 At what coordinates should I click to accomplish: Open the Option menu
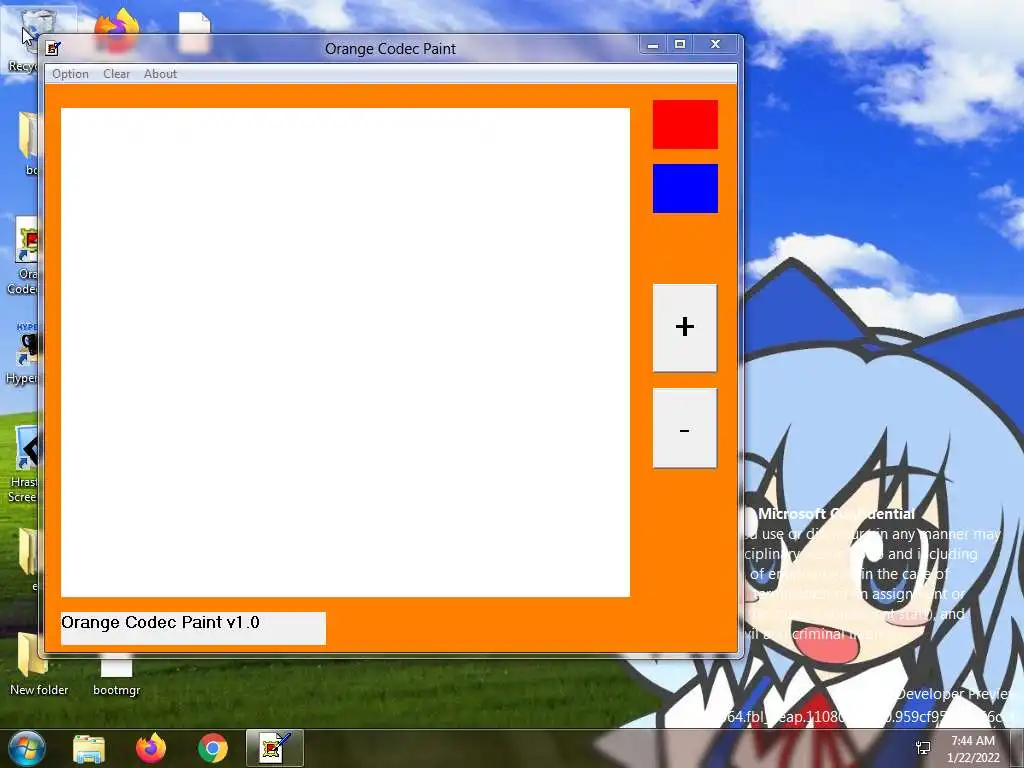point(70,74)
